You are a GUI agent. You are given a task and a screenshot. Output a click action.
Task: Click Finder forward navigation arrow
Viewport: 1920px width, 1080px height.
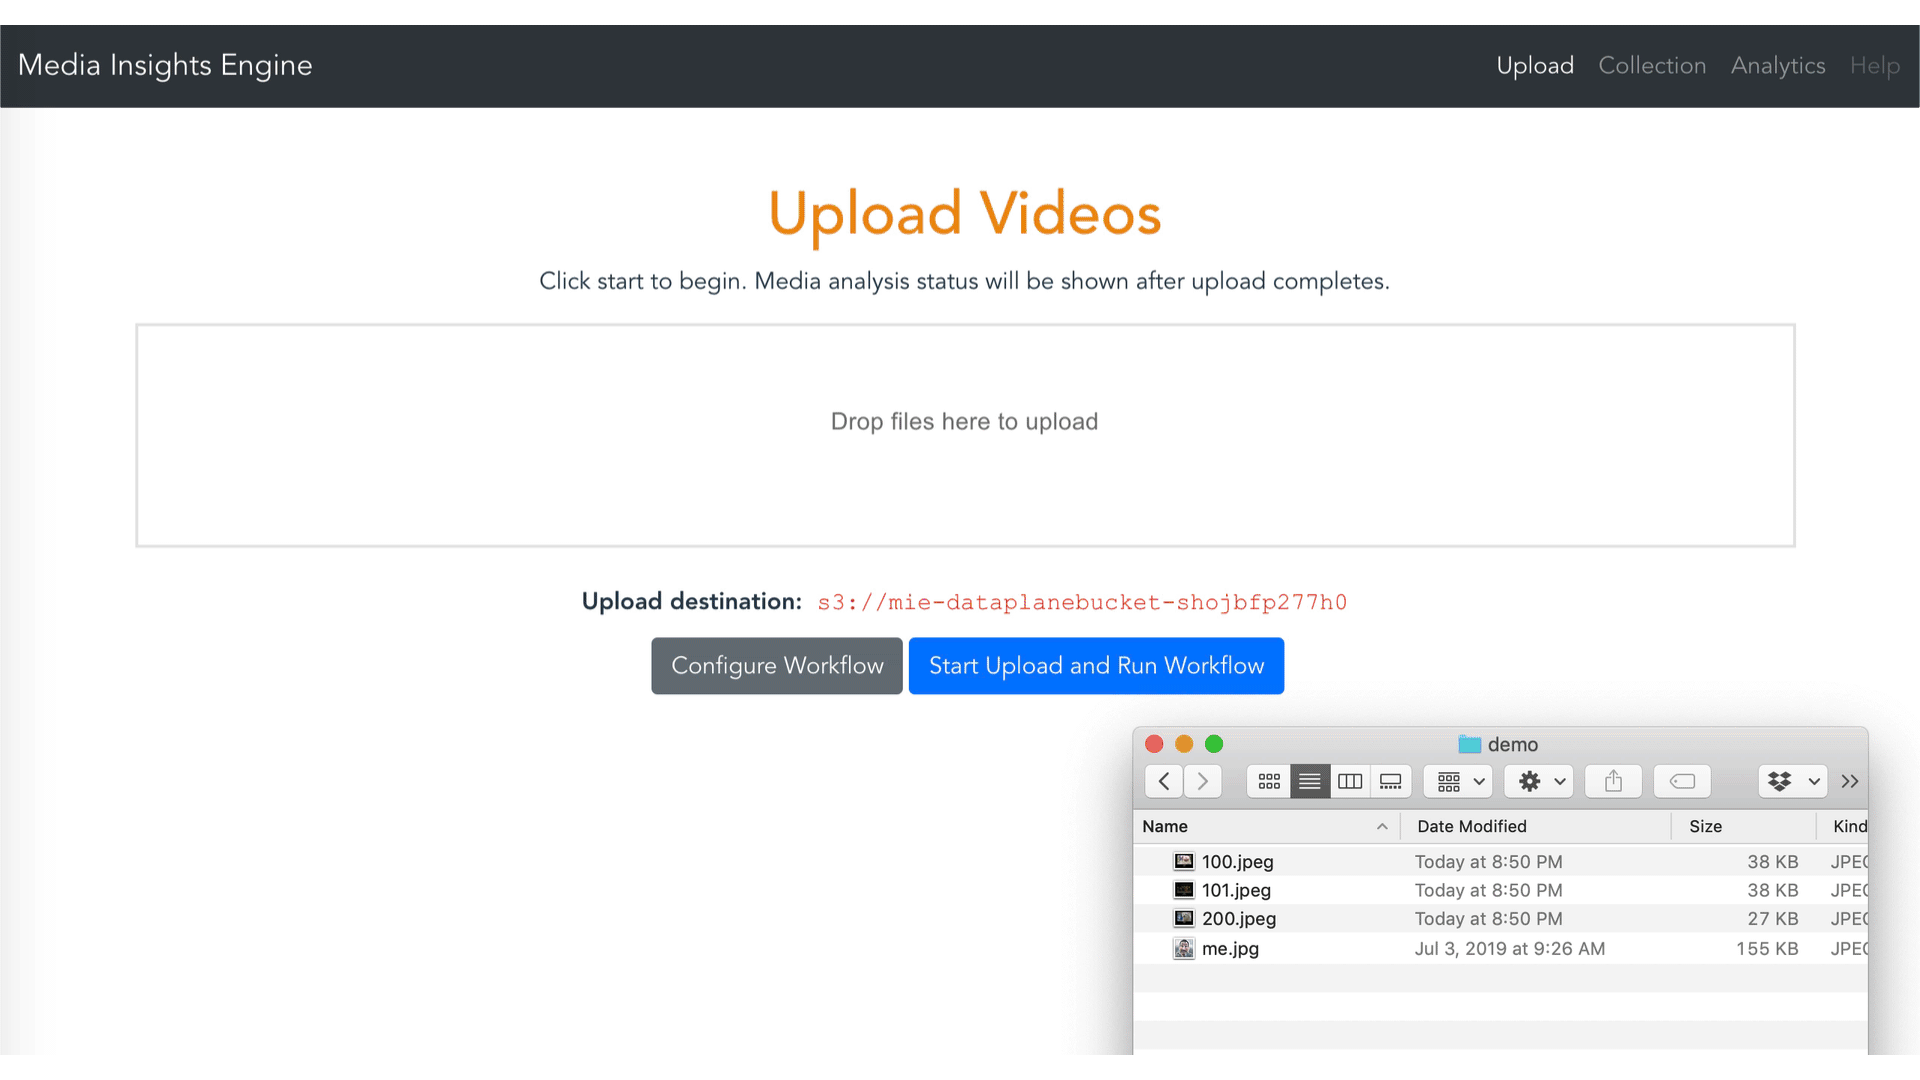point(1203,781)
